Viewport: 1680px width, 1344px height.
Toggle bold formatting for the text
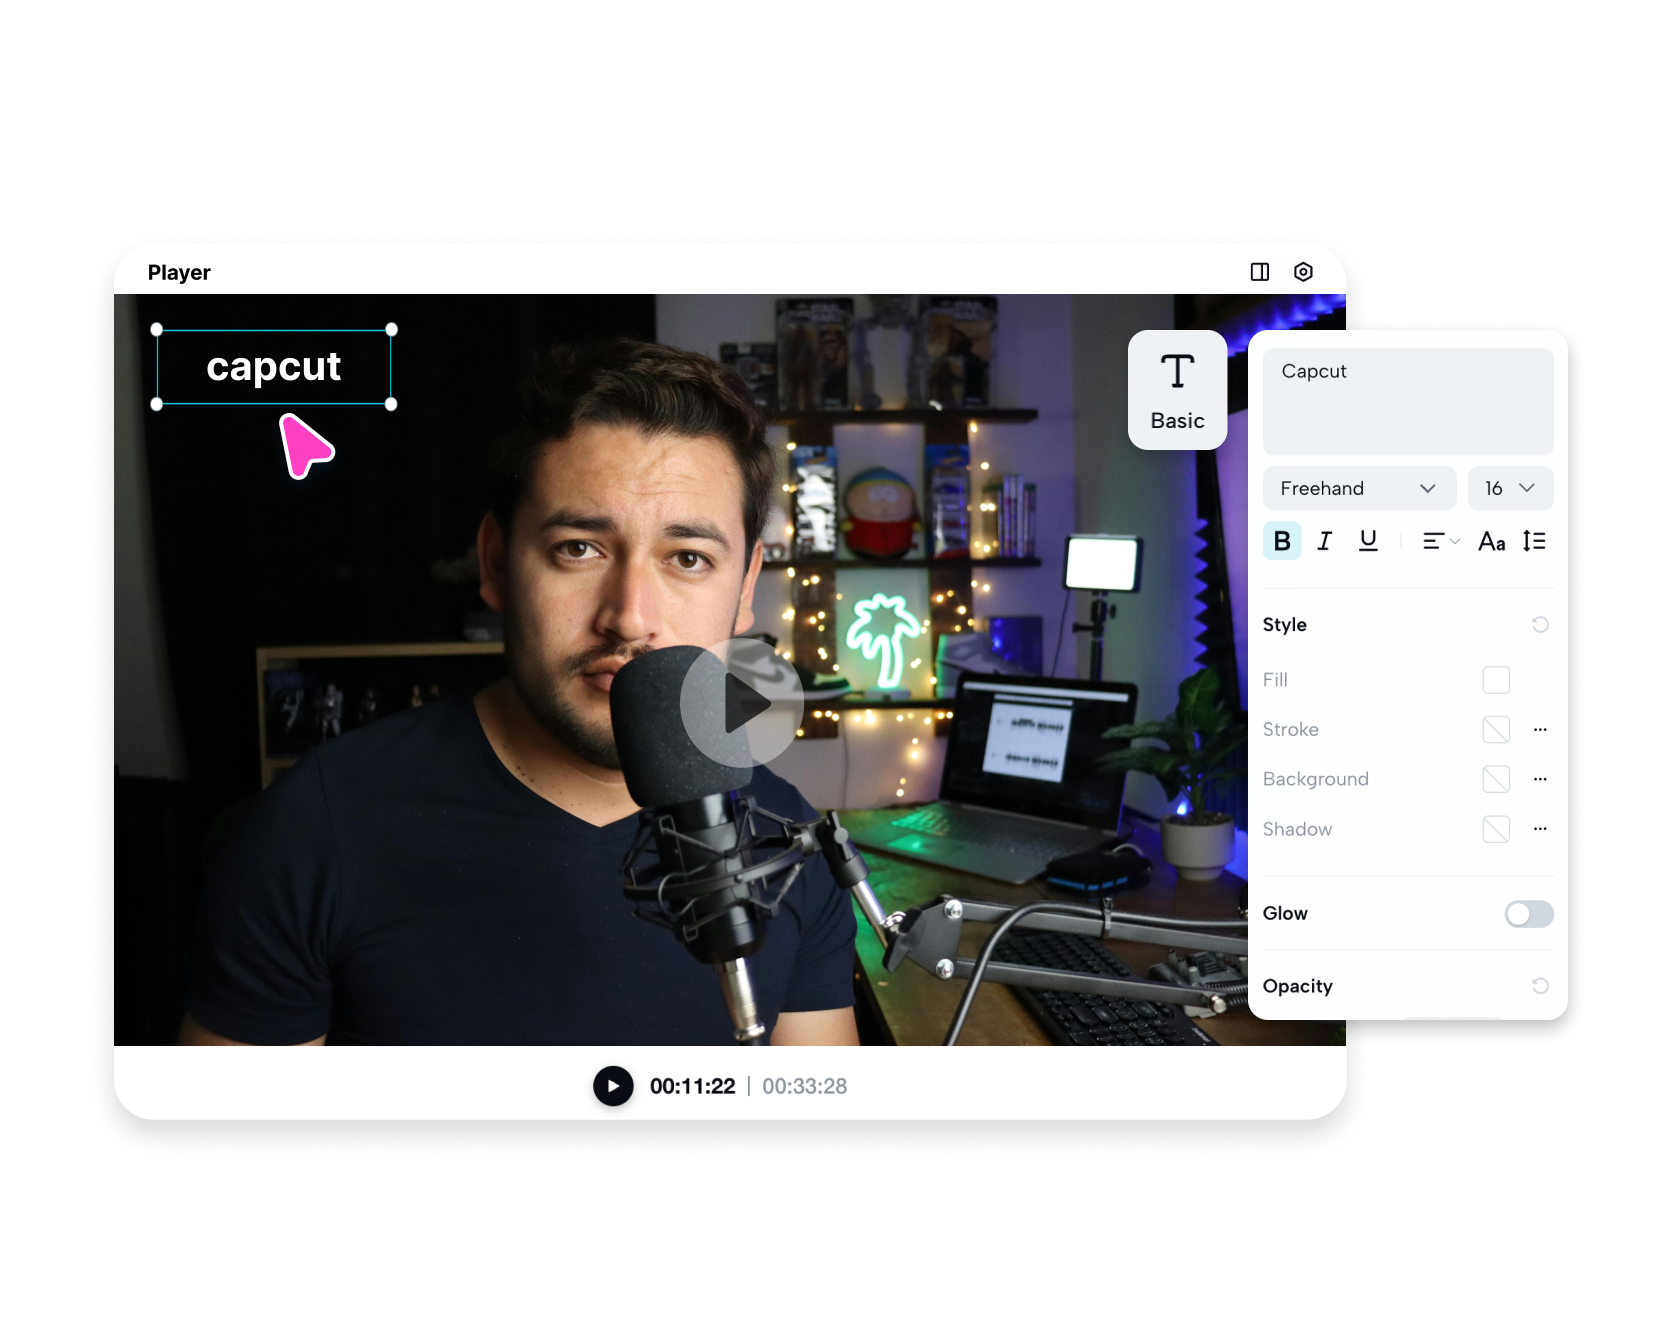(1281, 541)
